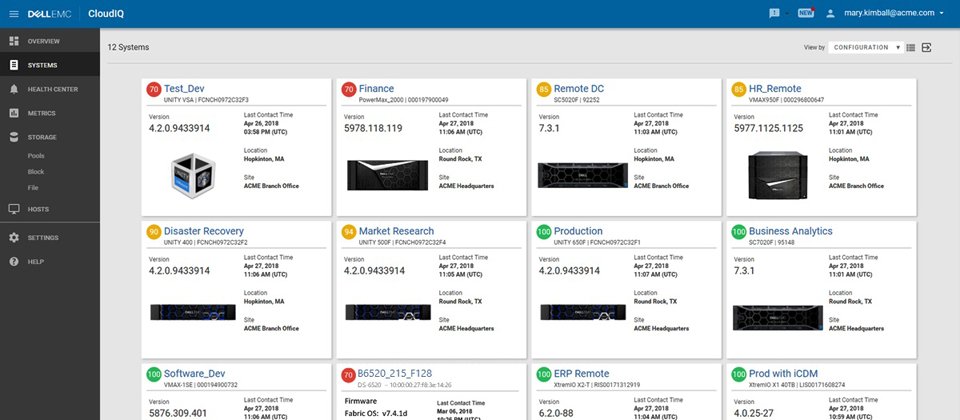The image size is (960, 420).
Task: Select Pools under Storage
Action: click(36, 156)
